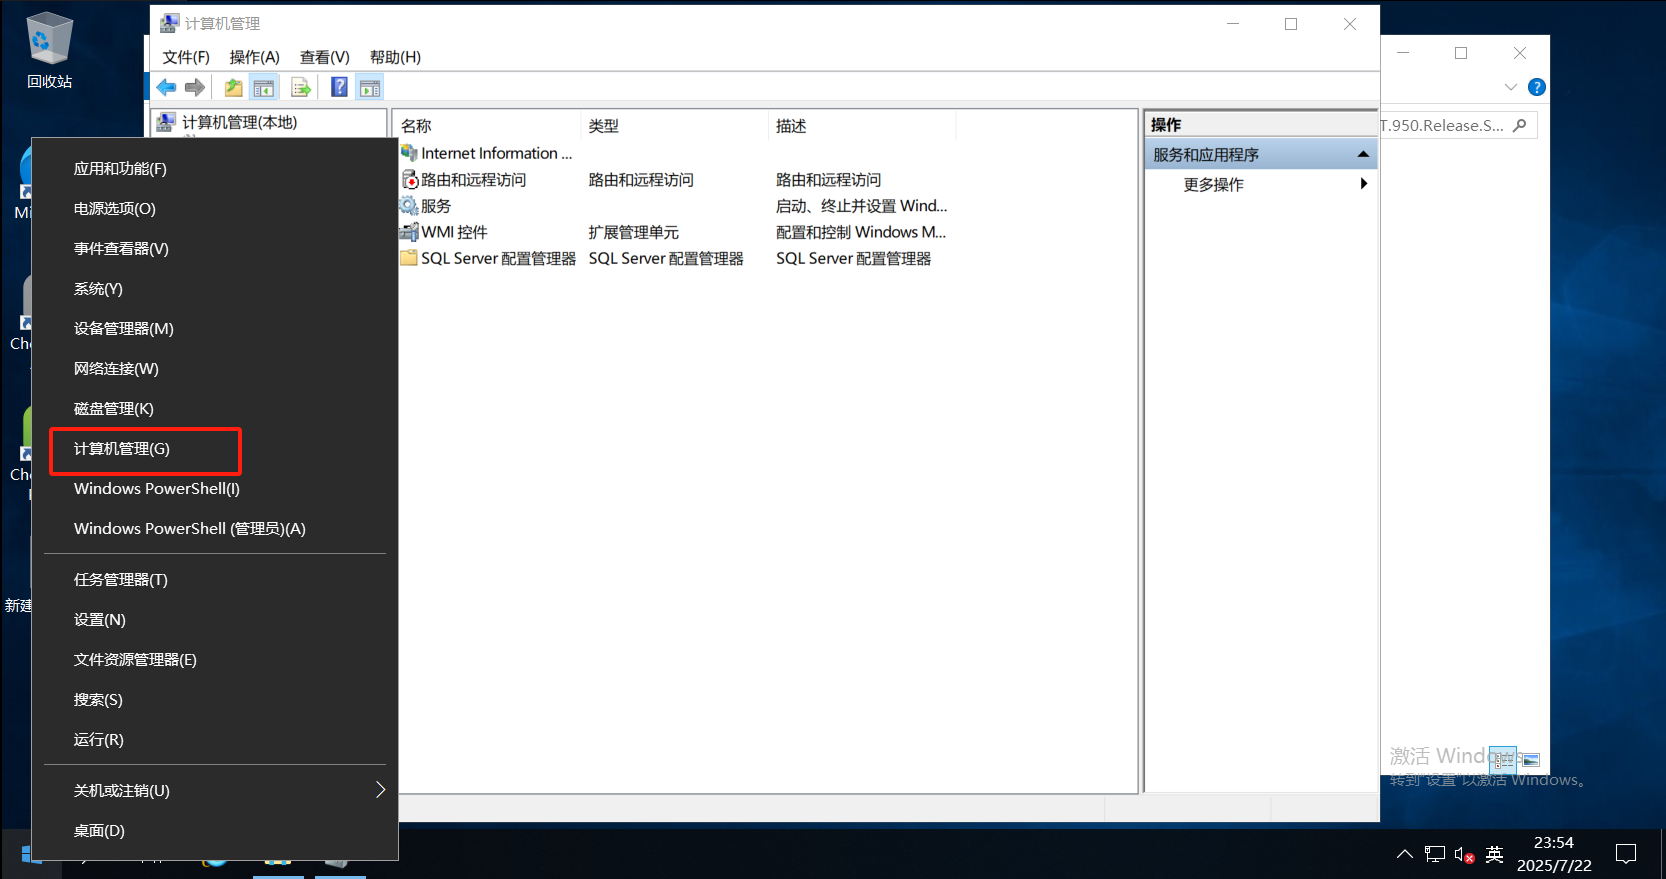Click the 服务 gear icon
This screenshot has width=1666, height=879.
[409, 205]
